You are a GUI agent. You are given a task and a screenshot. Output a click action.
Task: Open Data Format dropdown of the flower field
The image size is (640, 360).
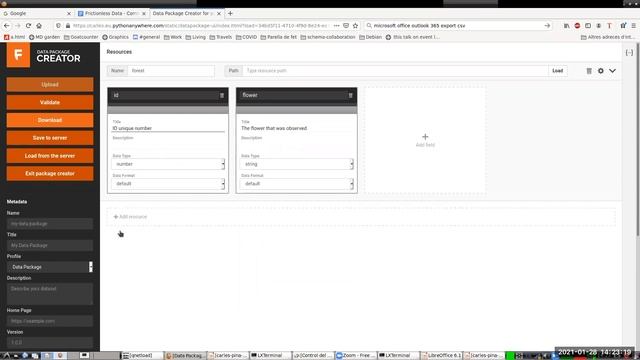tap(297, 184)
